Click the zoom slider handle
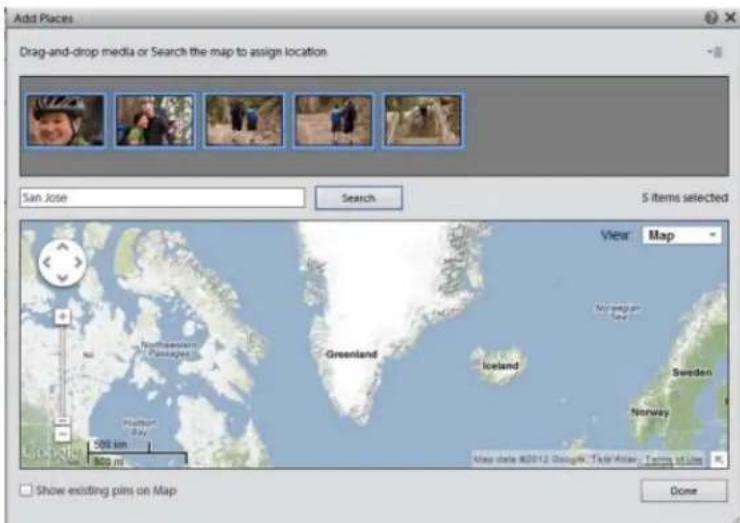Image resolution: width=740 pixels, height=523 pixels. pyautogui.click(x=62, y=420)
